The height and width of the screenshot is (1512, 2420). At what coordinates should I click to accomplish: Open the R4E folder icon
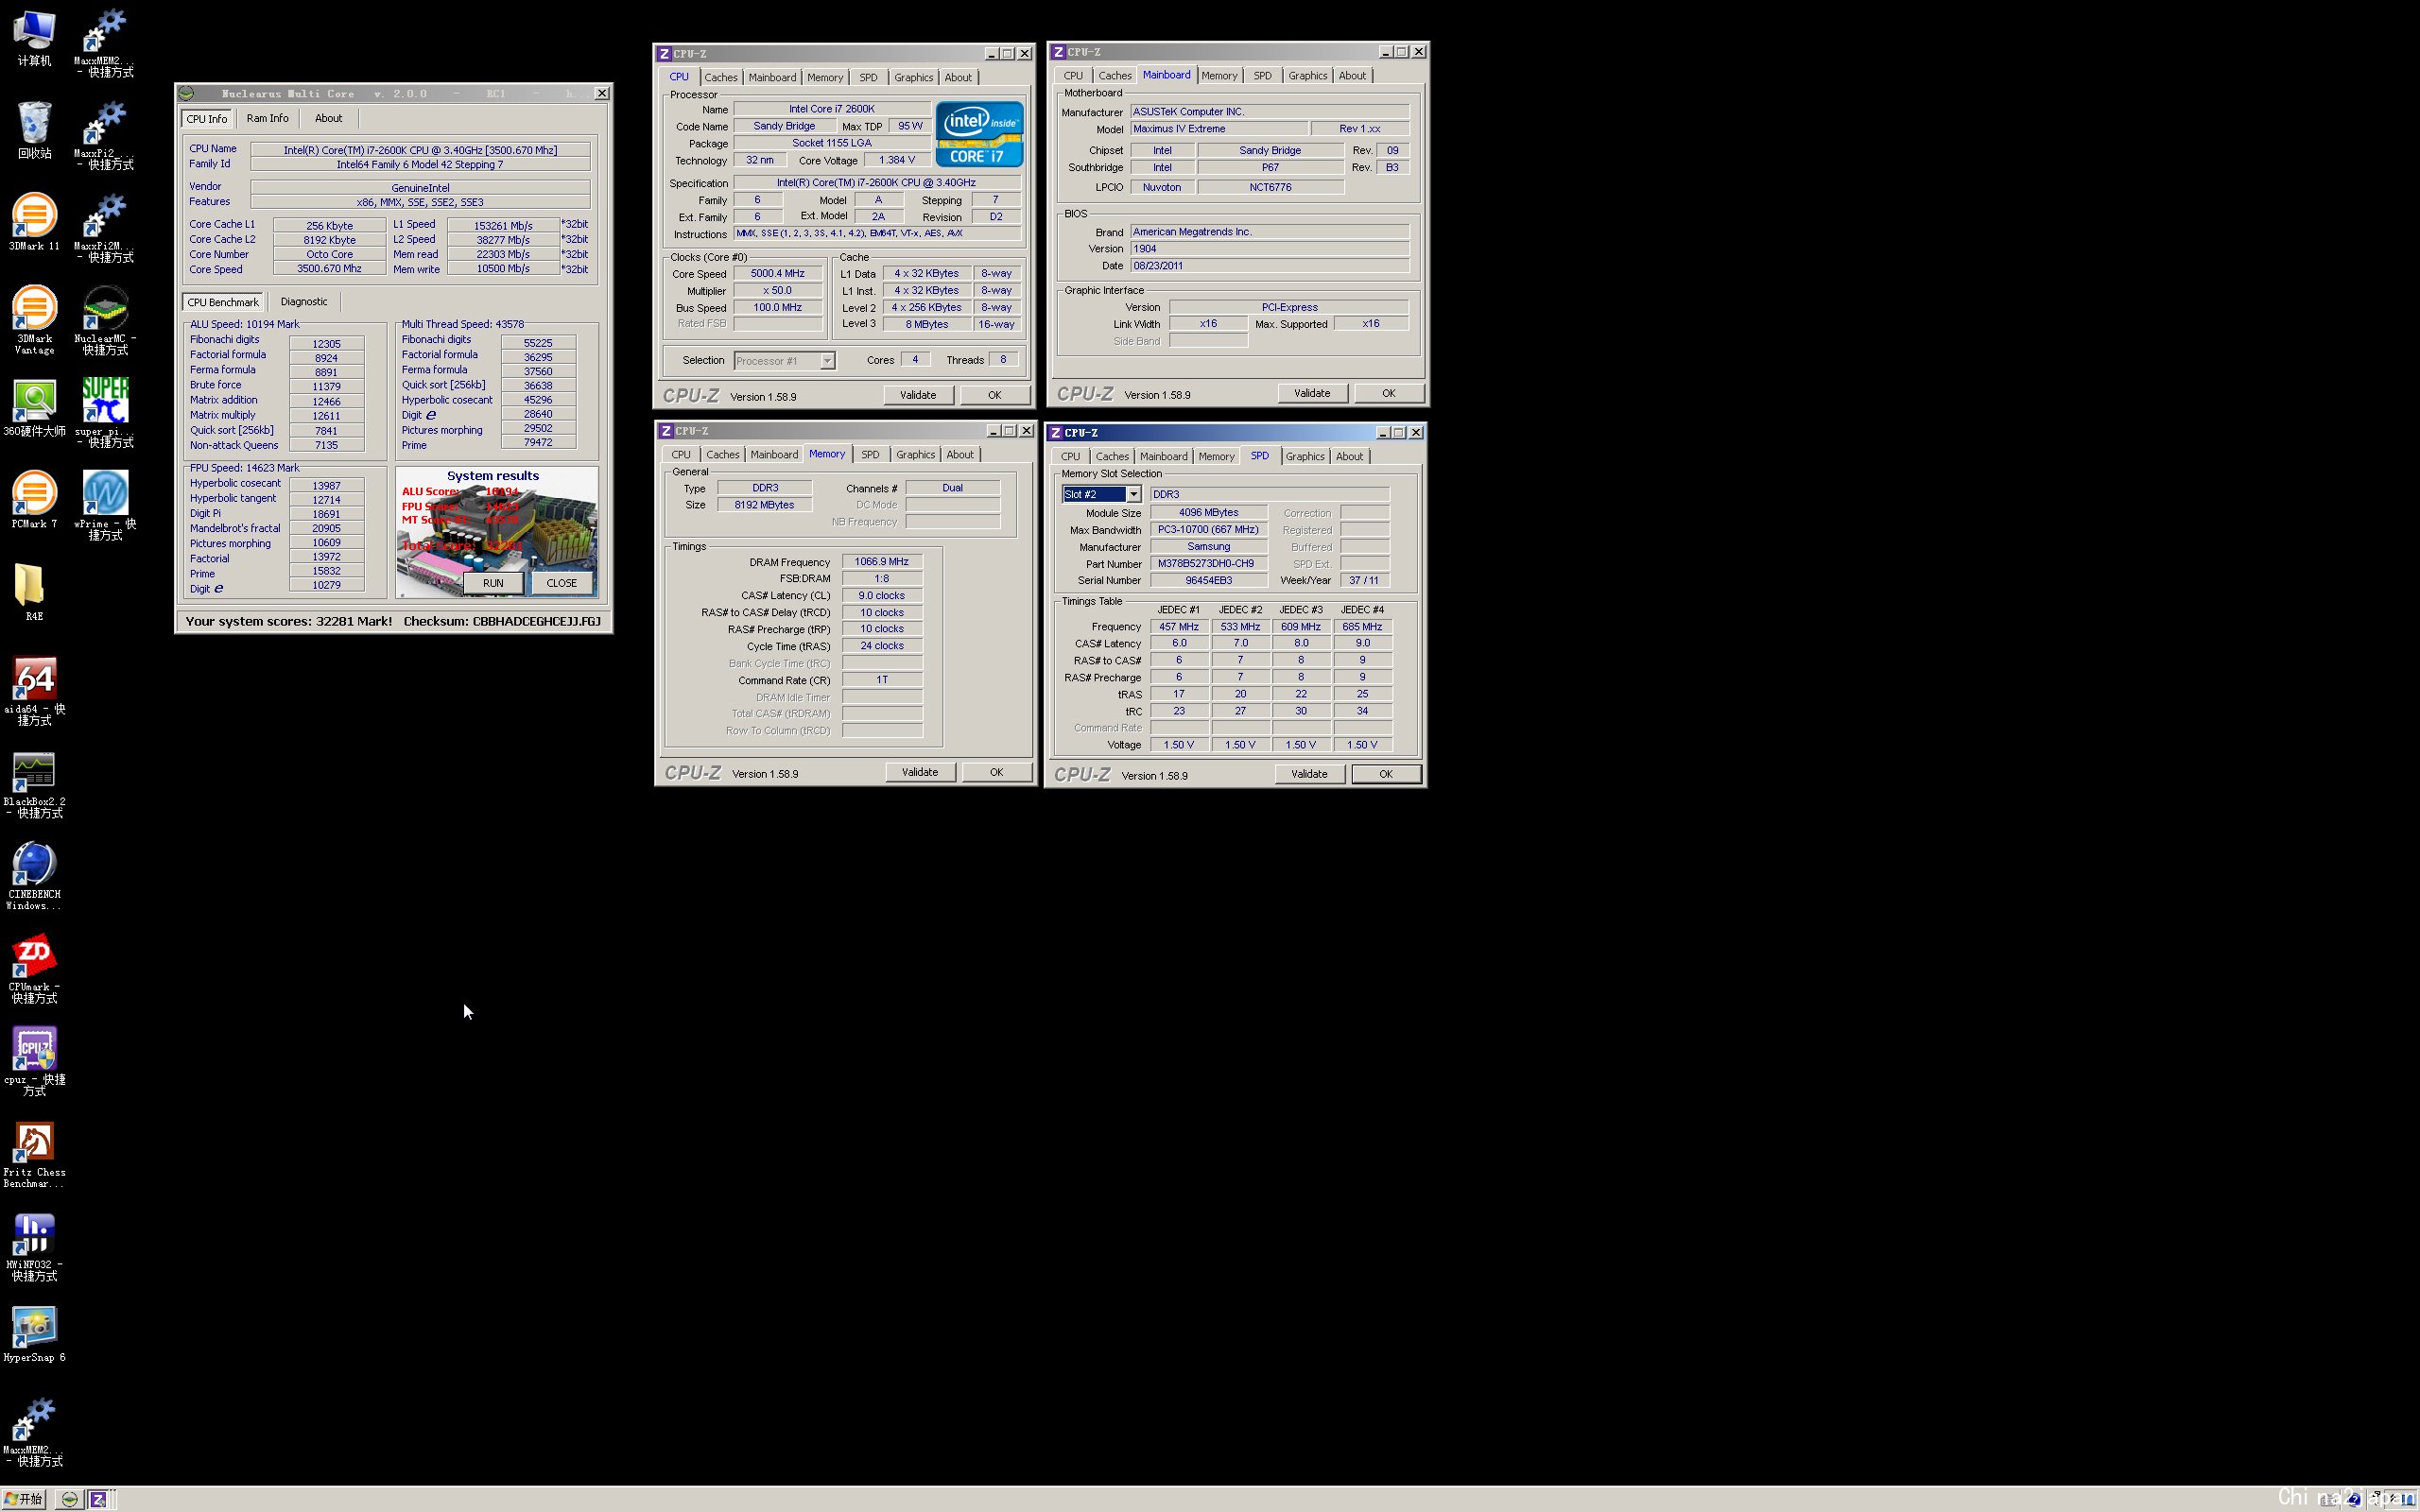point(34,592)
